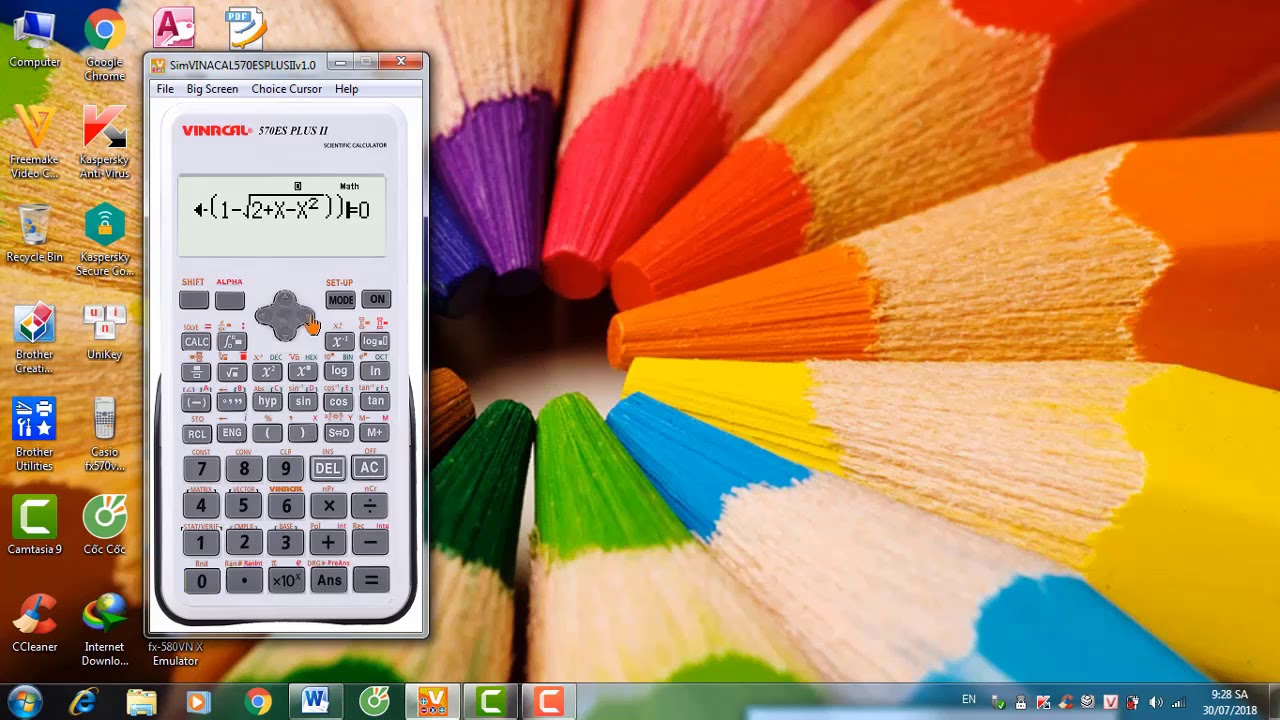
Task: Tap the S⇔D conversion key
Action: (339, 433)
